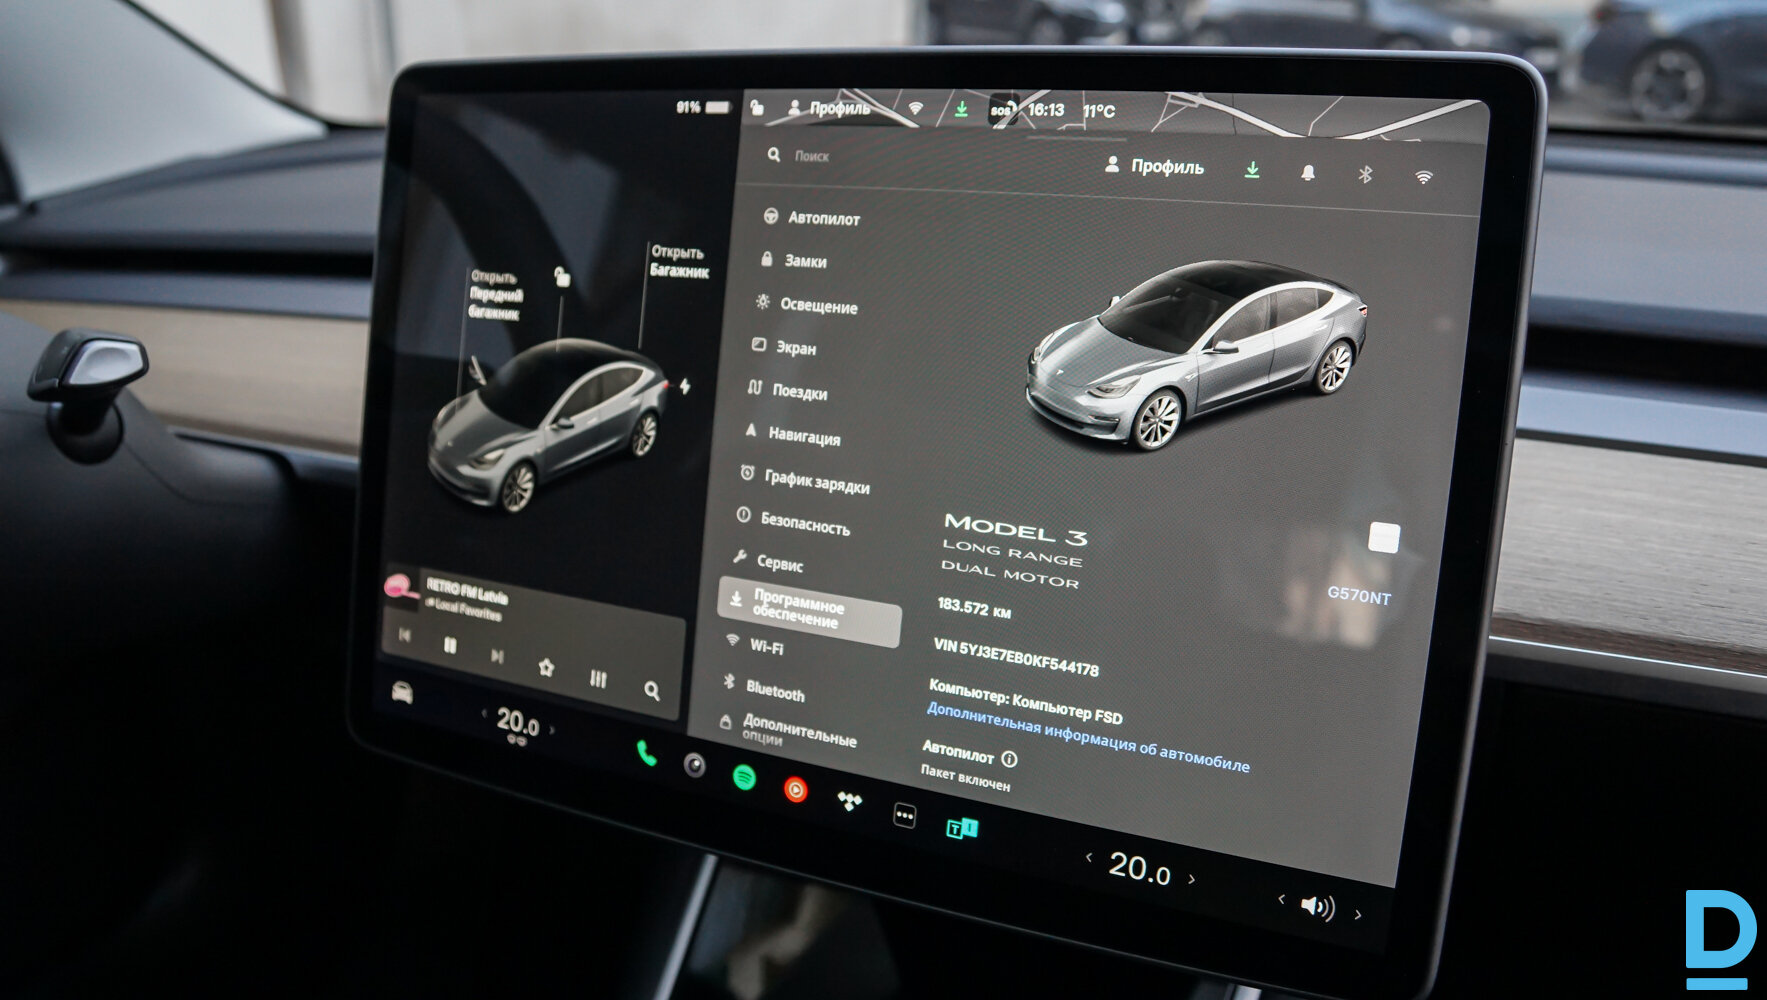Tap the 16:13 clock in the status bar
Image resolution: width=1767 pixels, height=1000 pixels.
click(x=1046, y=110)
